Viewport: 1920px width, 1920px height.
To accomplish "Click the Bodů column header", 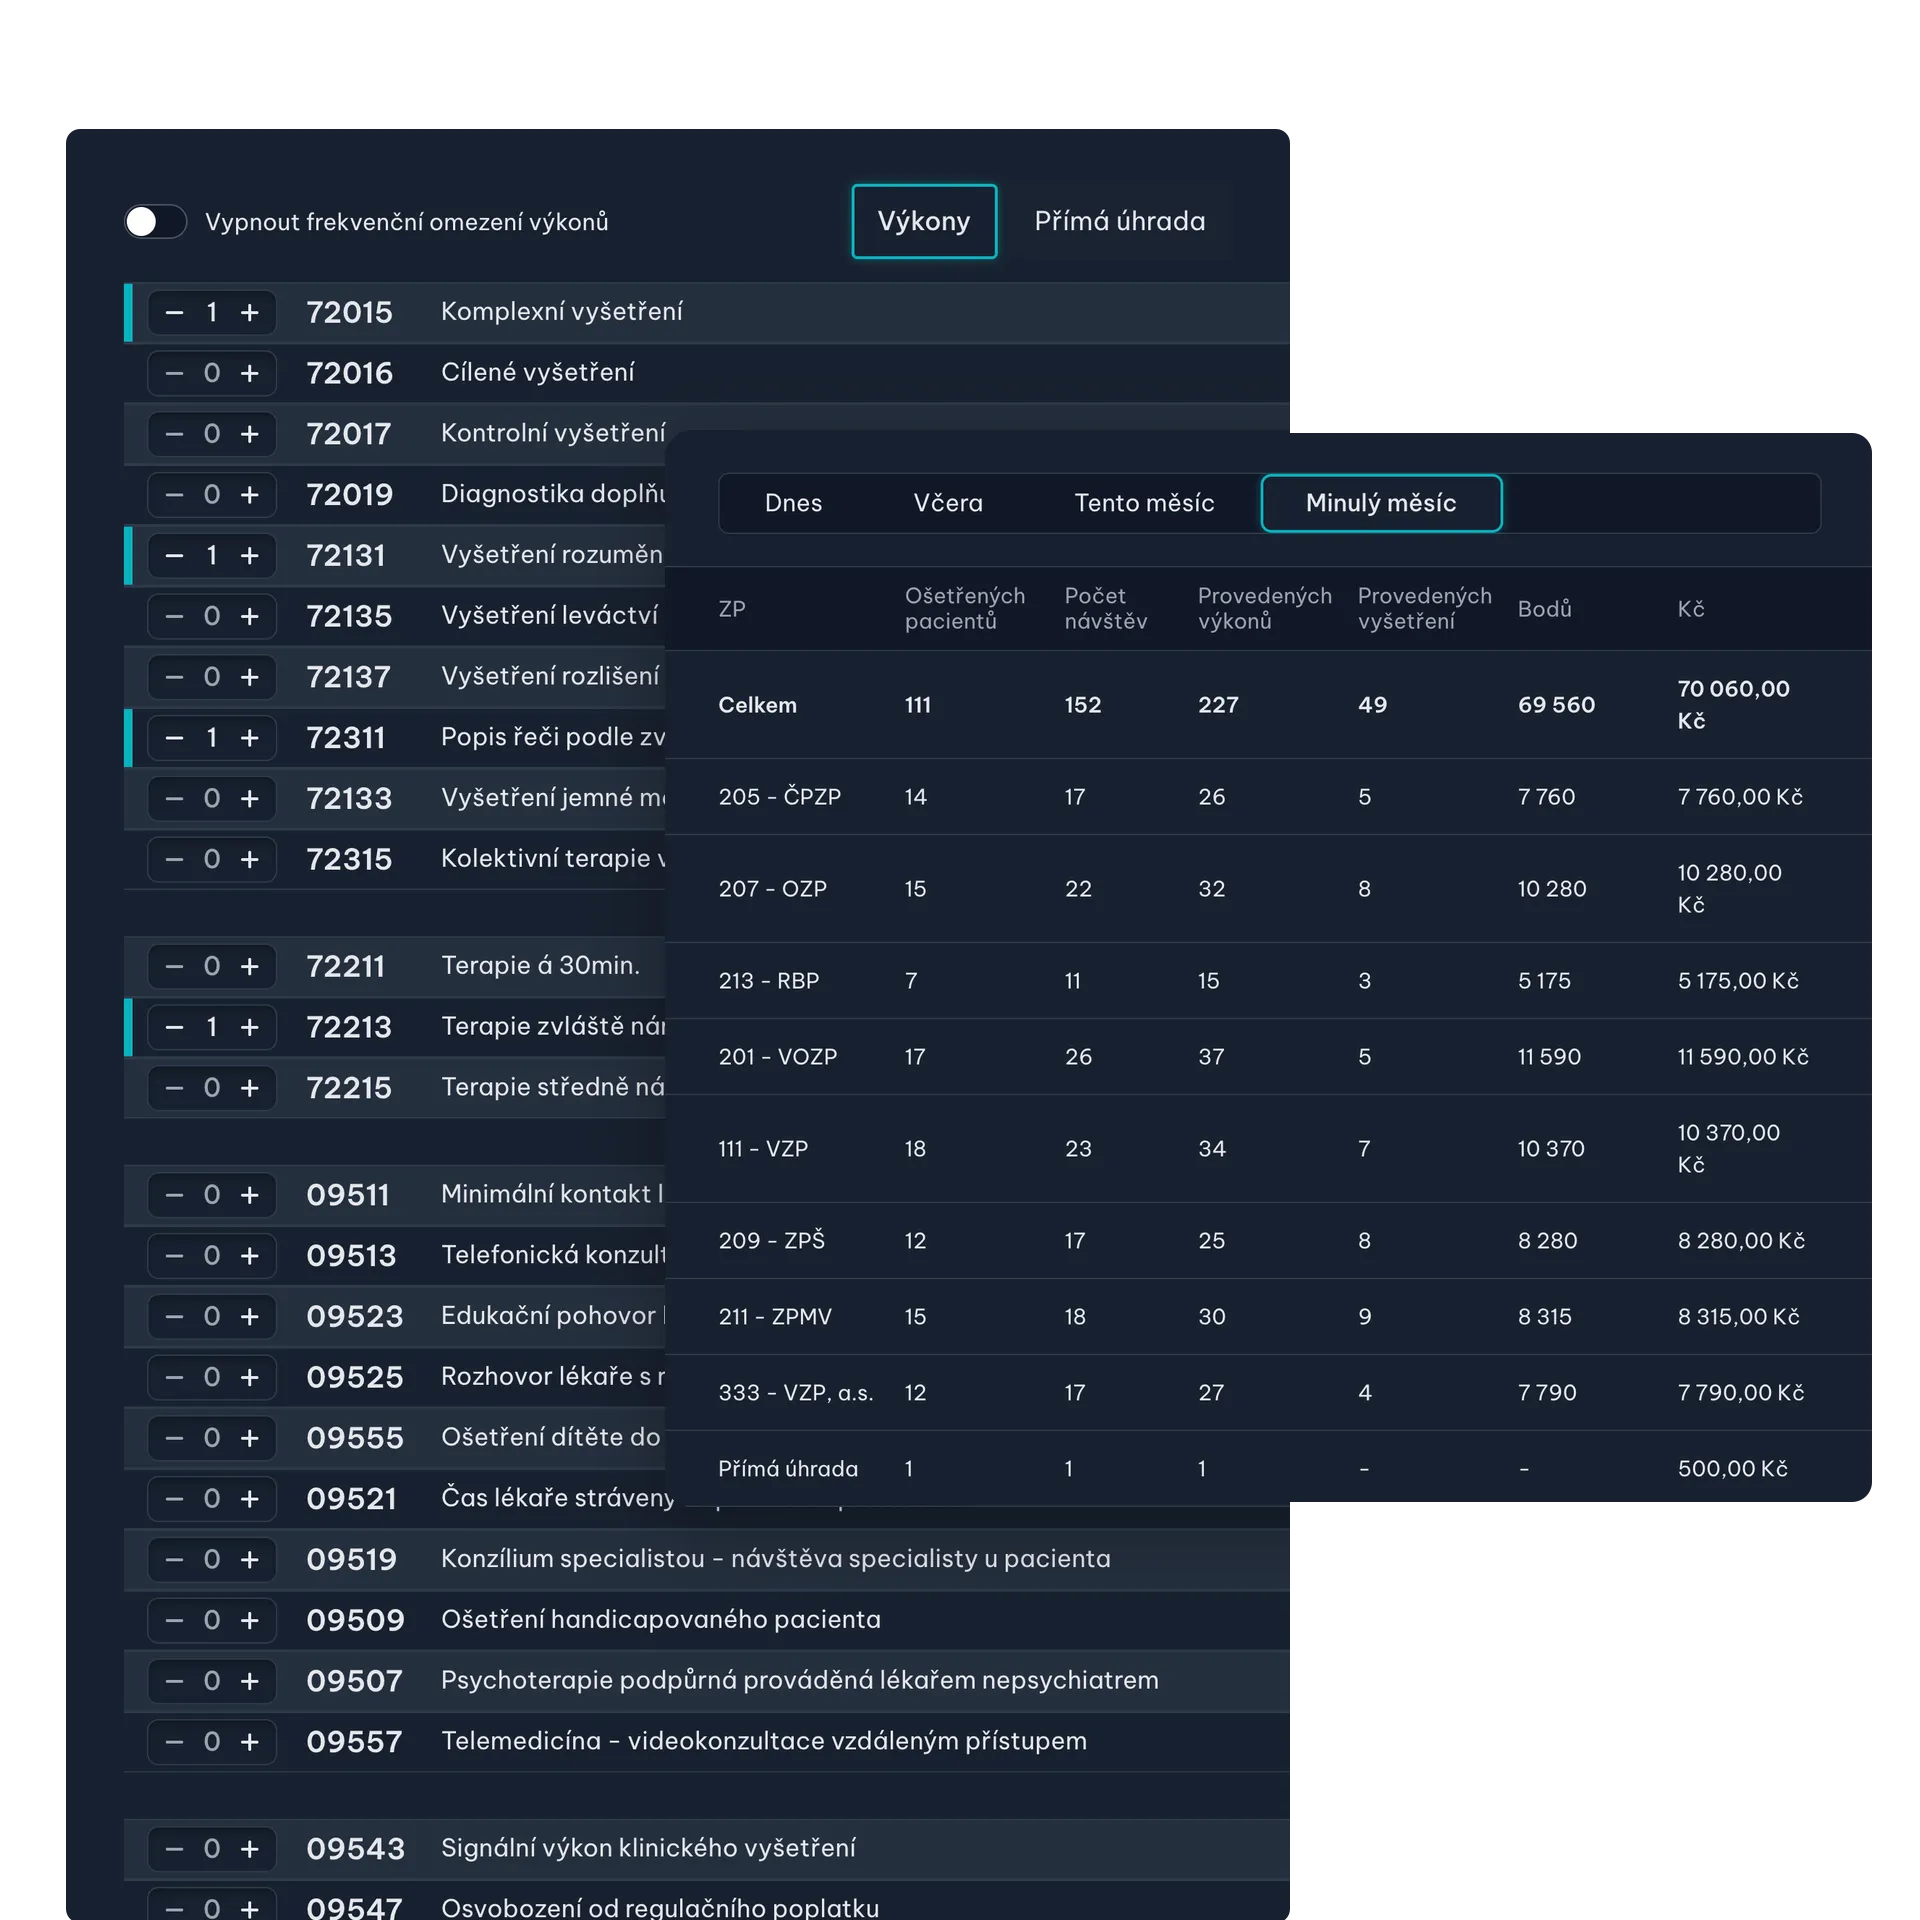I will (x=1544, y=609).
